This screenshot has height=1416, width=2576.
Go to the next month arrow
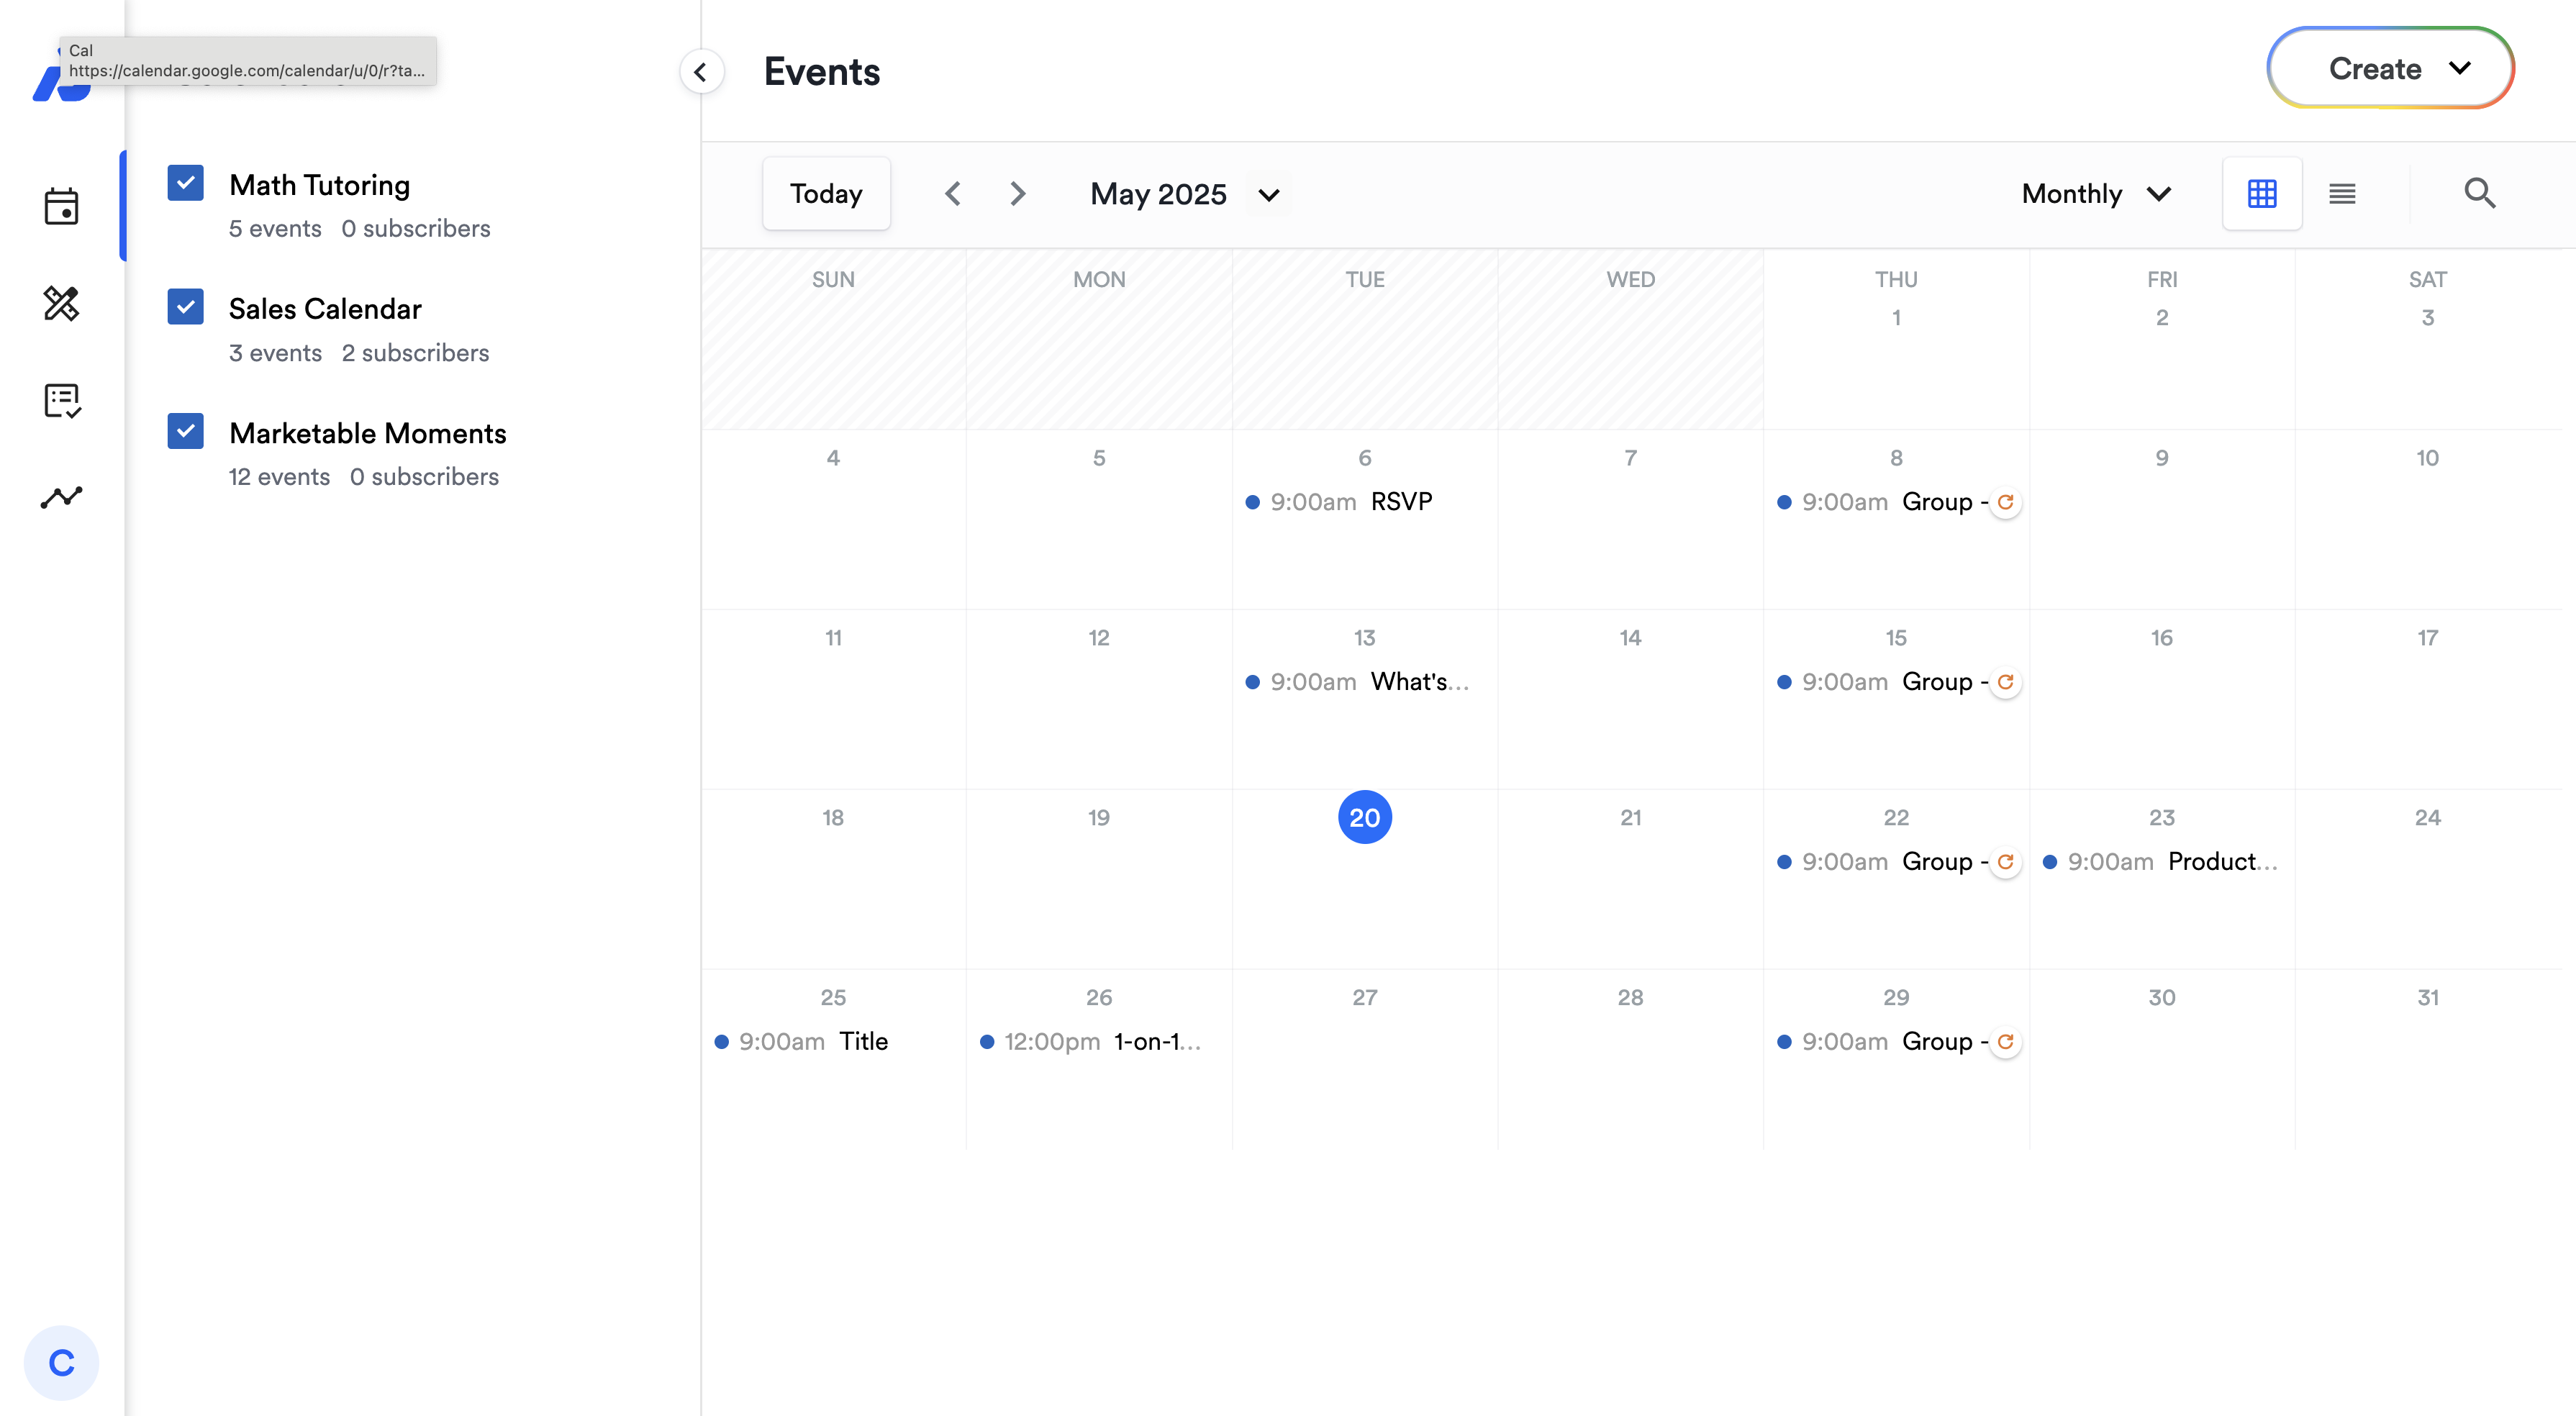click(1017, 193)
